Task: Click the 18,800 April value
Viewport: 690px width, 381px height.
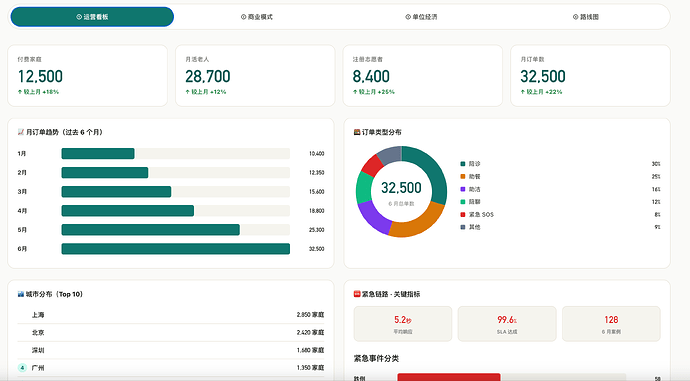Action: point(316,211)
